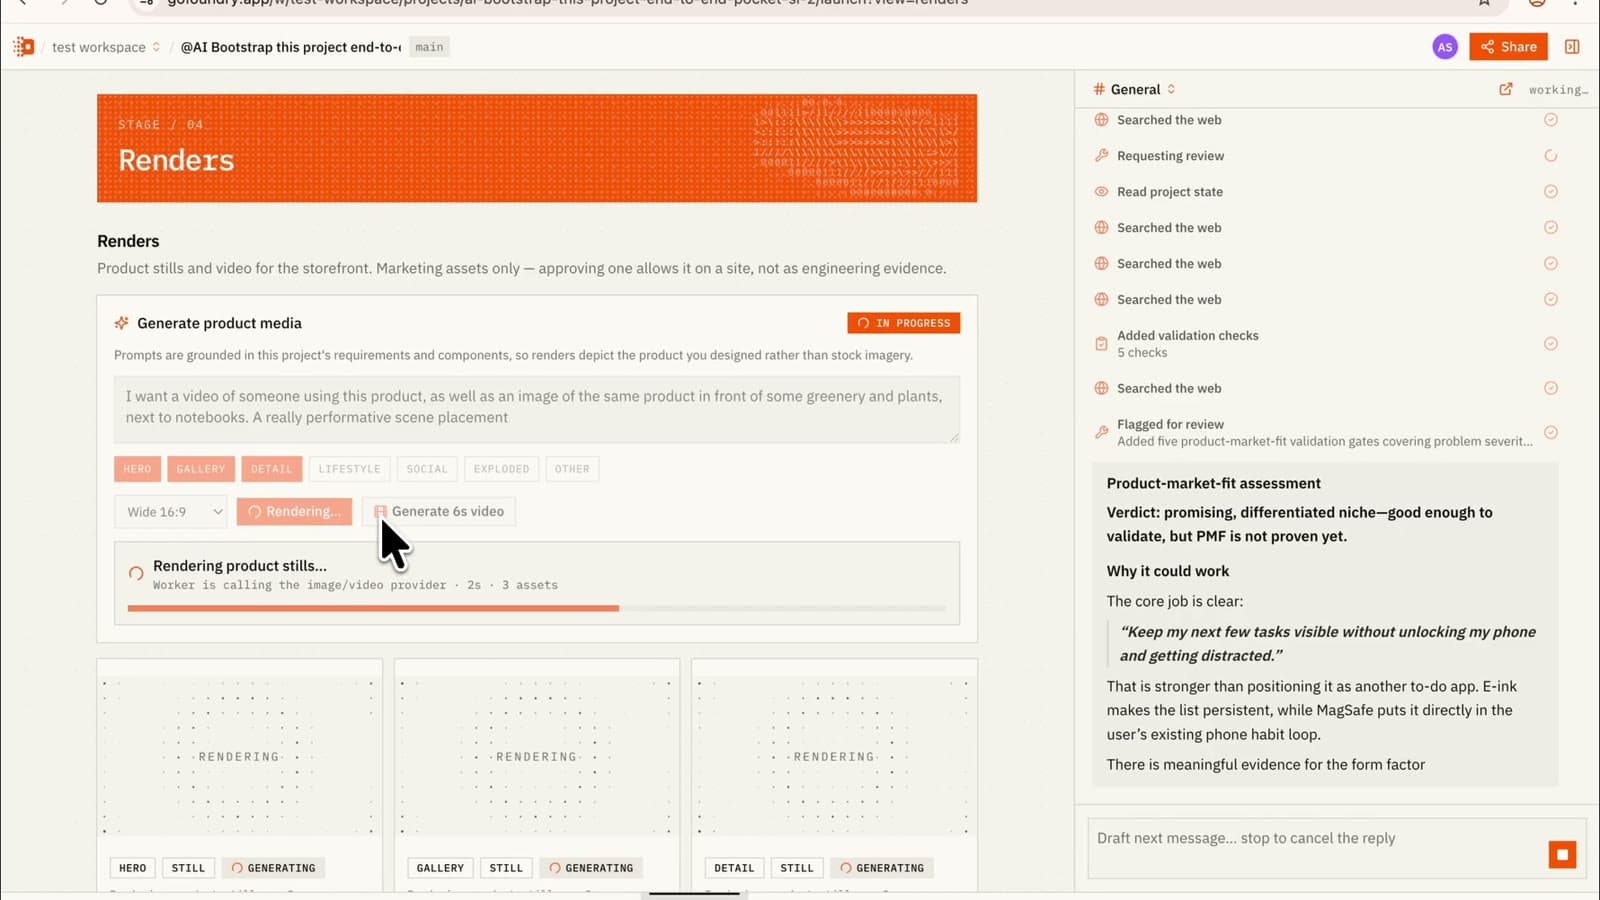The width and height of the screenshot is (1600, 900).
Task: Open General chat in external window
Action: click(1506, 89)
